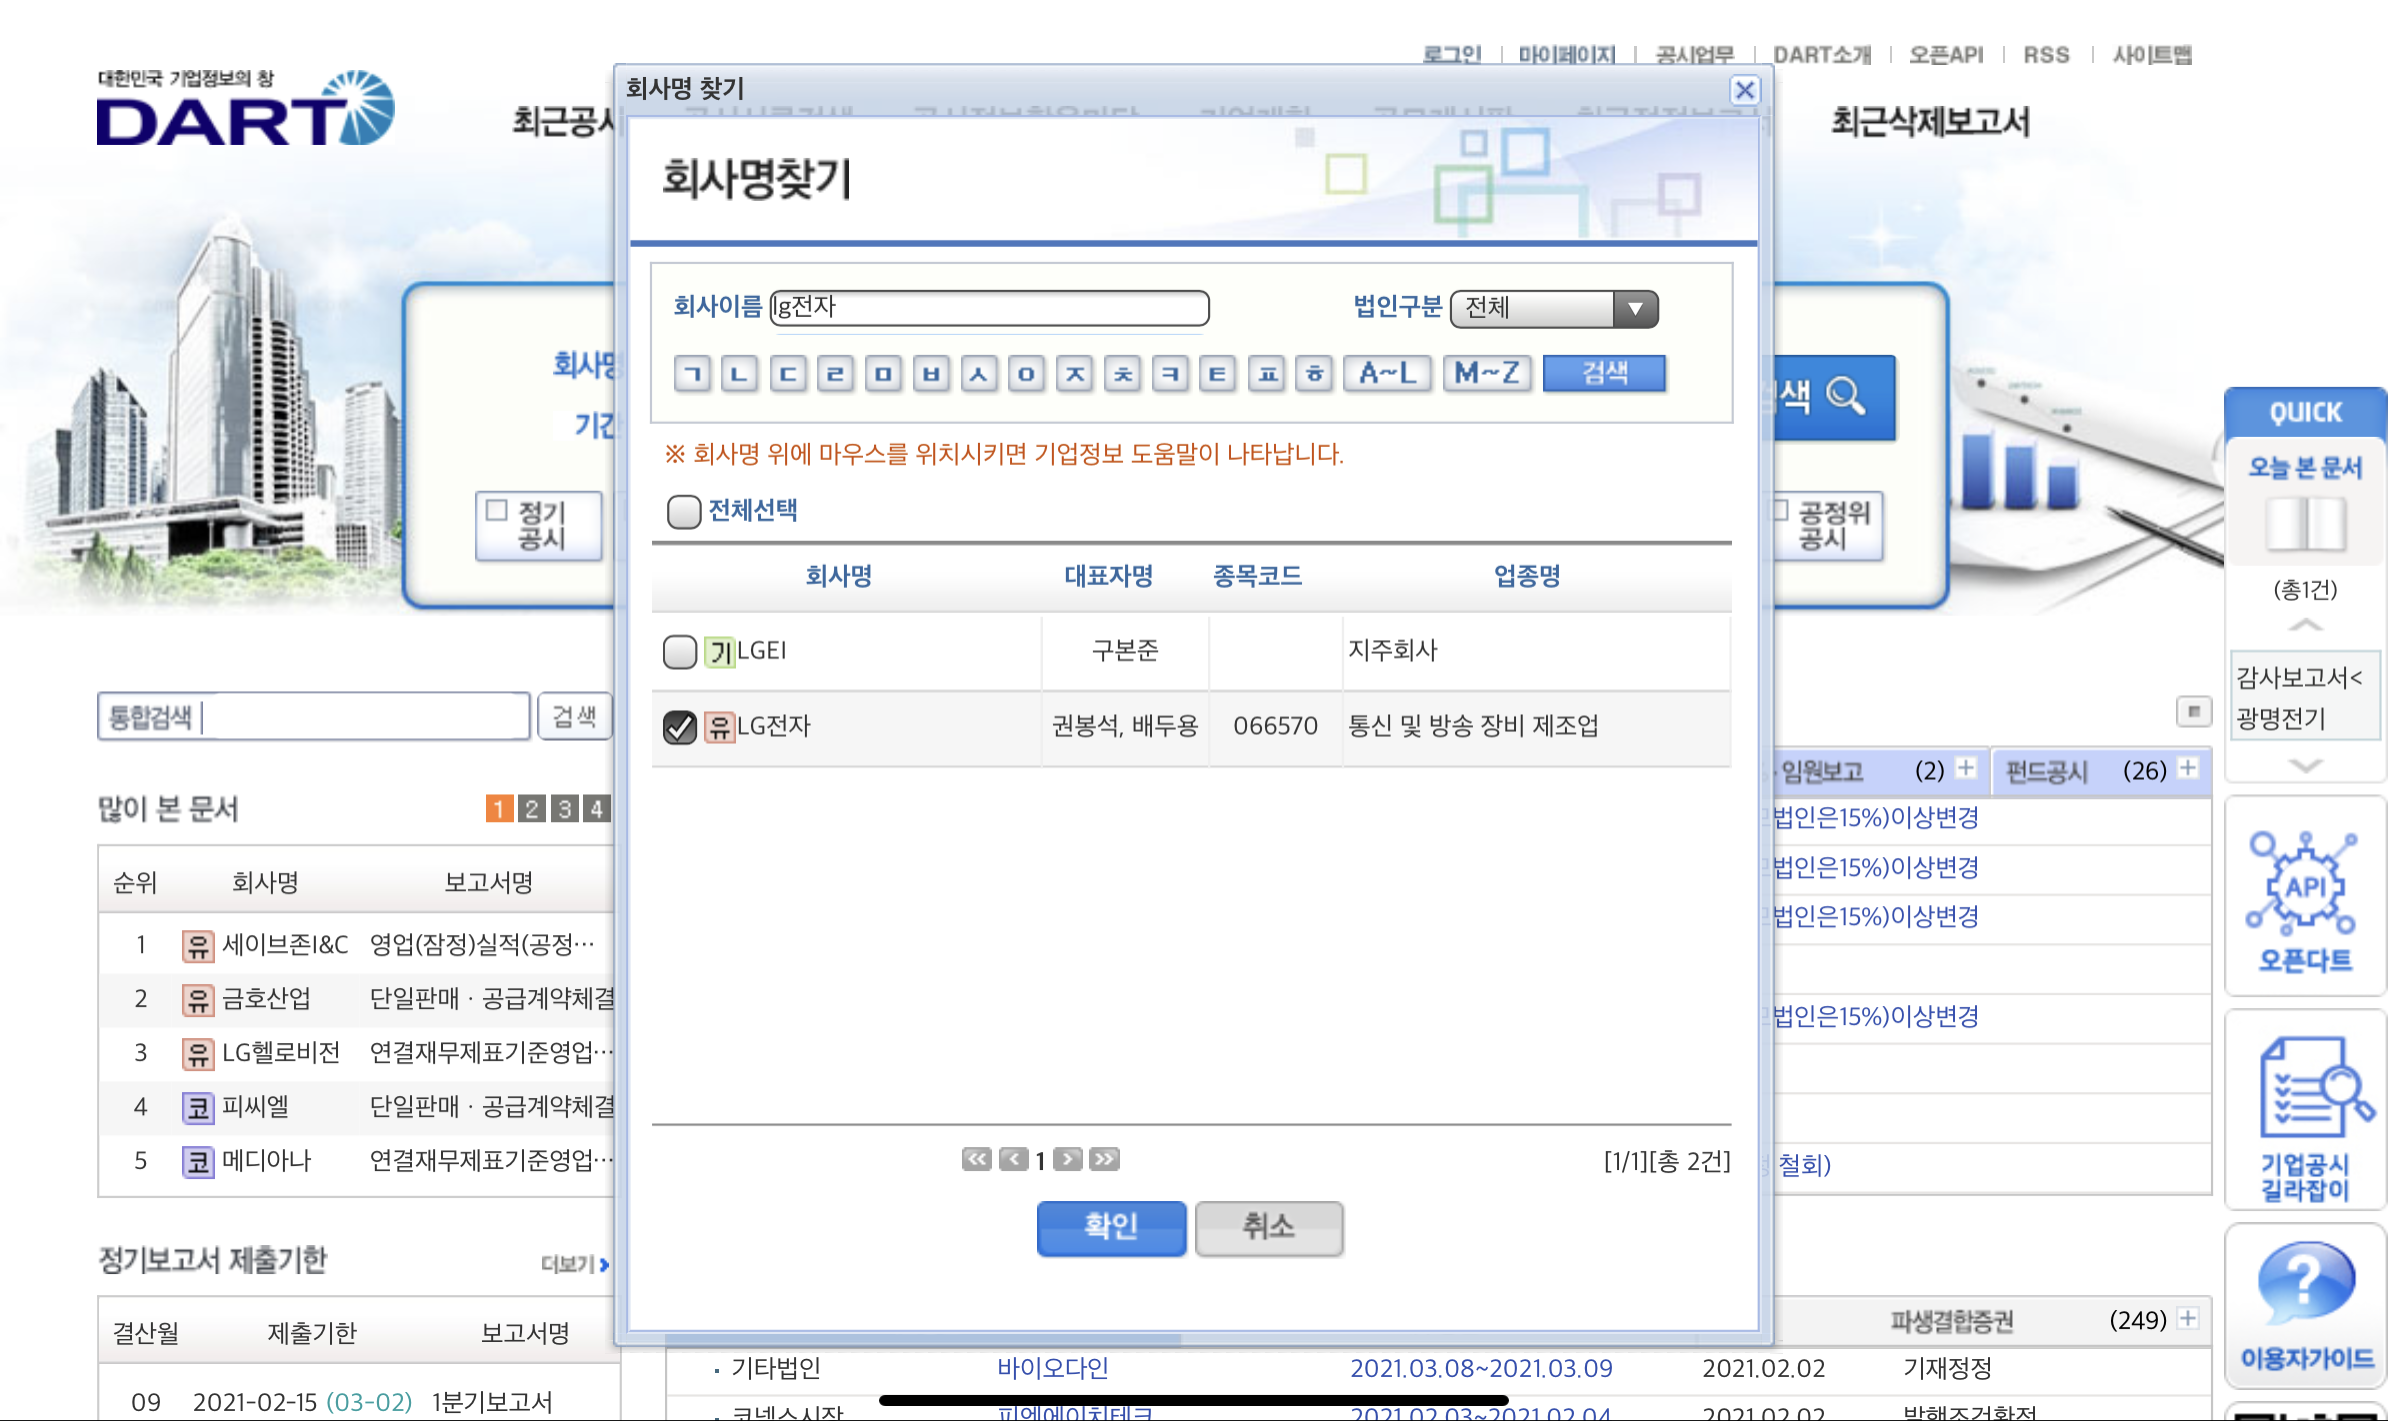Filter companies by A~L
This screenshot has width=2388, height=1421.
coord(1387,374)
